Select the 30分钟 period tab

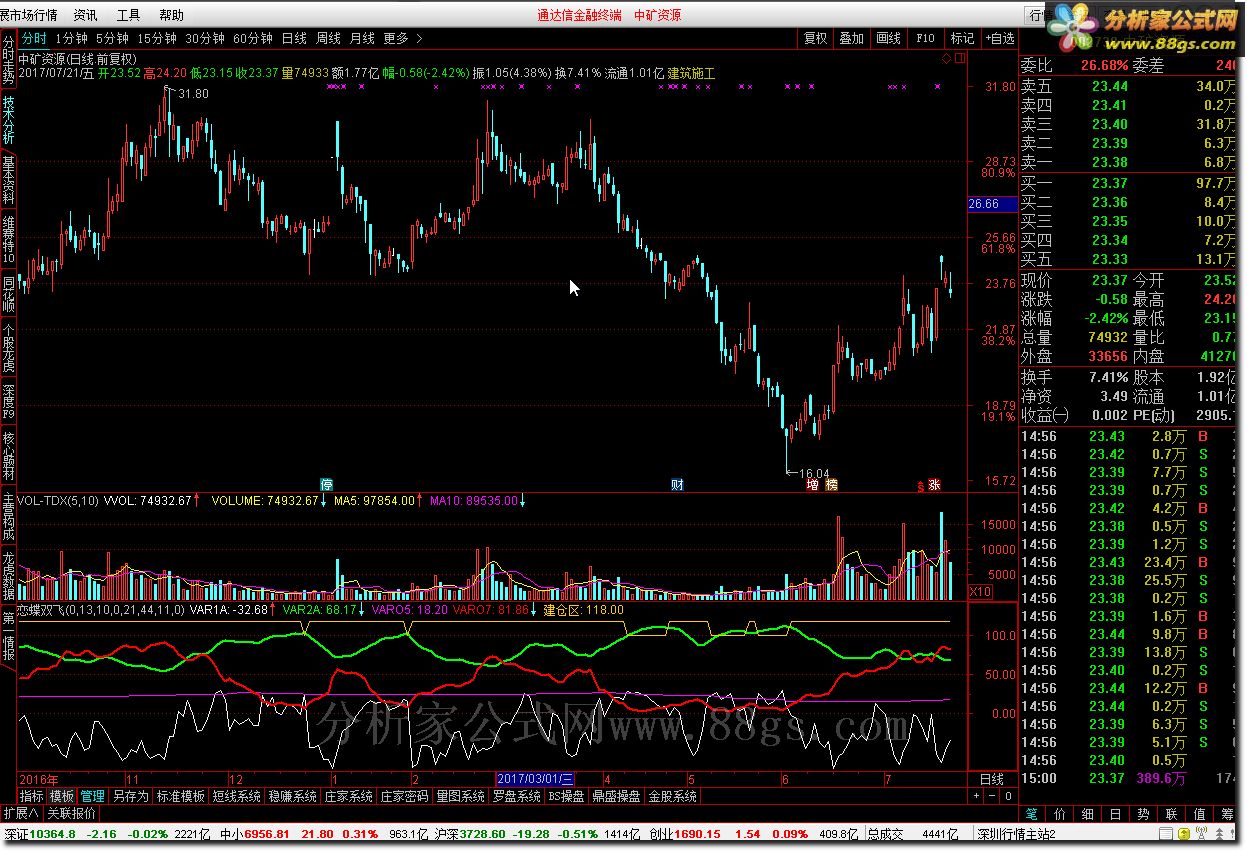coord(204,39)
